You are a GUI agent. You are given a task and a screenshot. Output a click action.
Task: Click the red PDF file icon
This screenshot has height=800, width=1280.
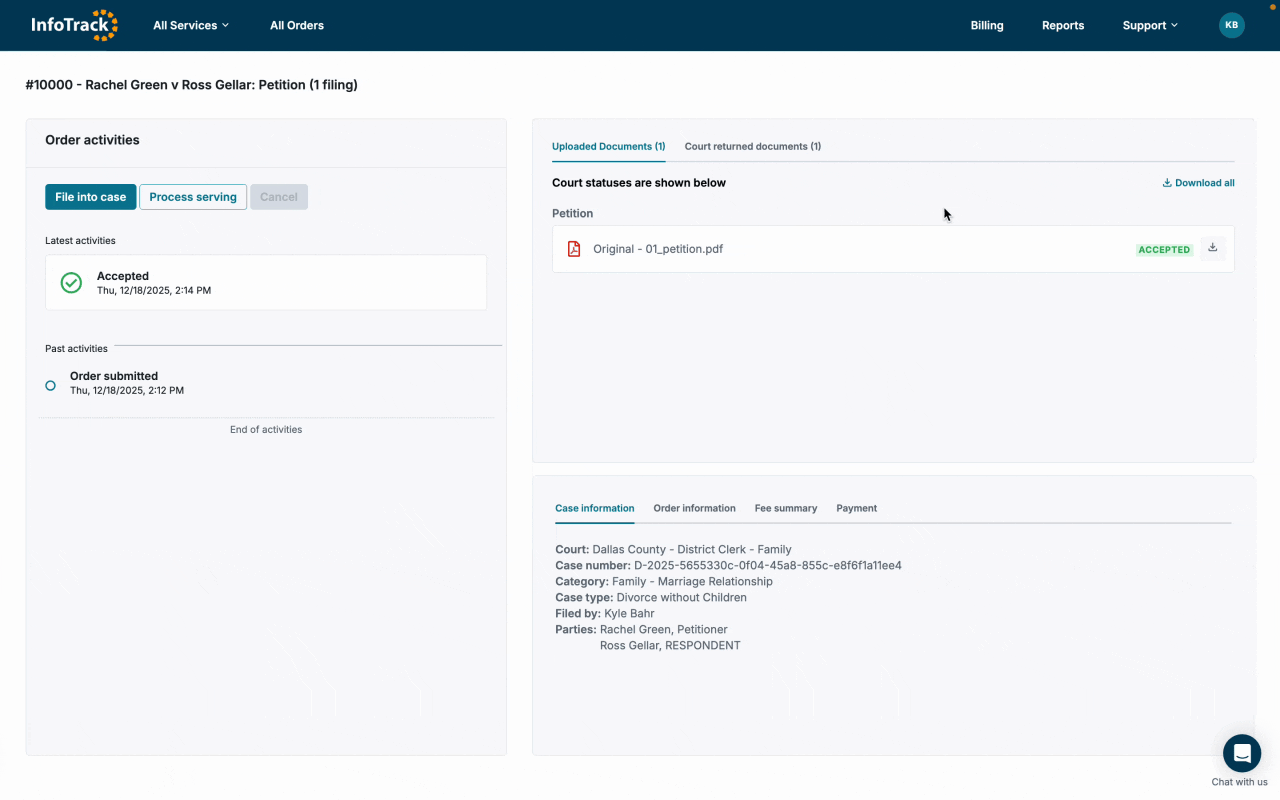point(574,249)
